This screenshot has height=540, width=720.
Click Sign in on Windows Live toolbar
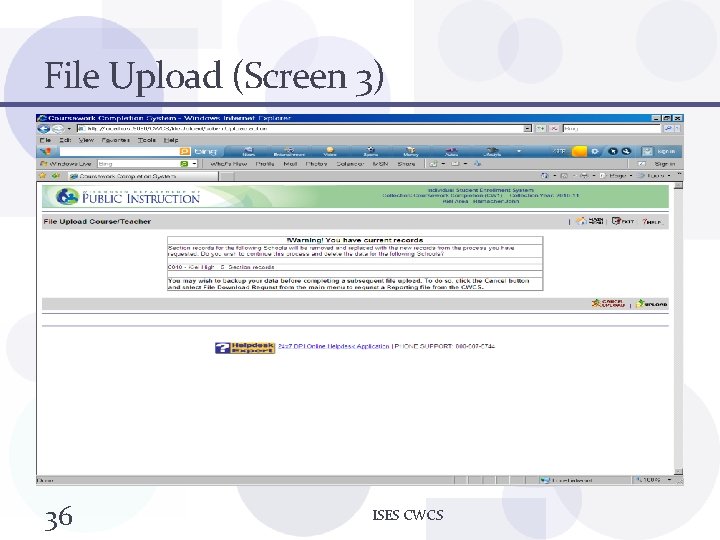tap(664, 163)
